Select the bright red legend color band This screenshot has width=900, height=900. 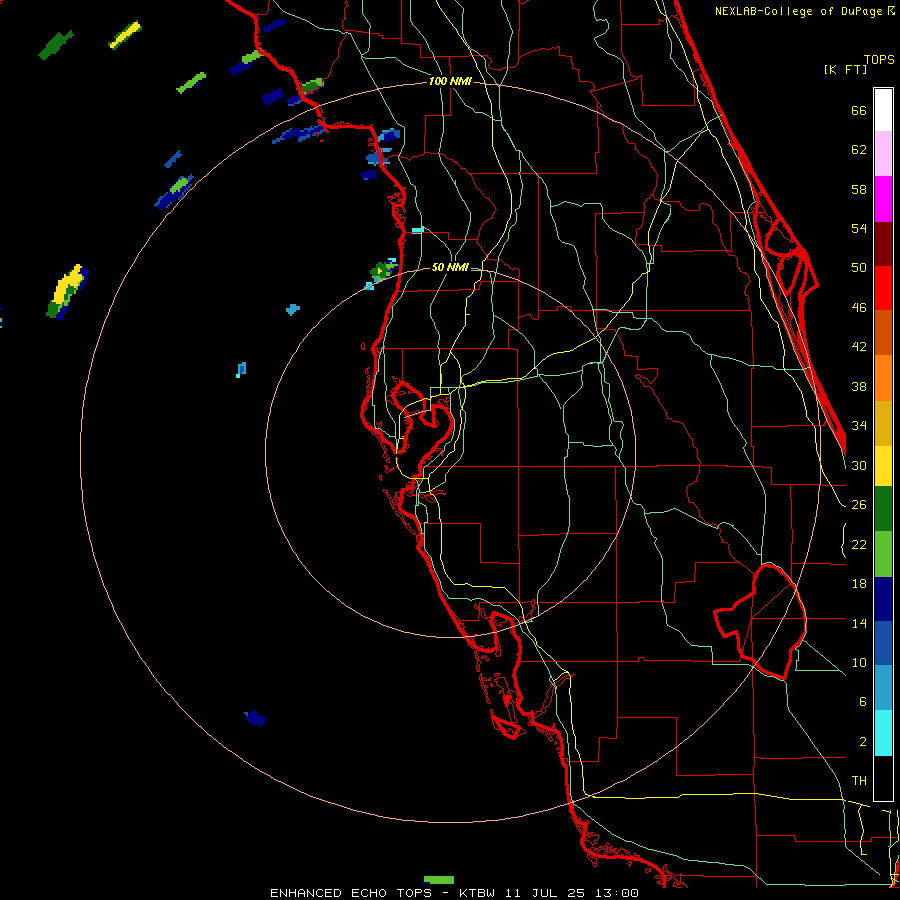coord(883,288)
